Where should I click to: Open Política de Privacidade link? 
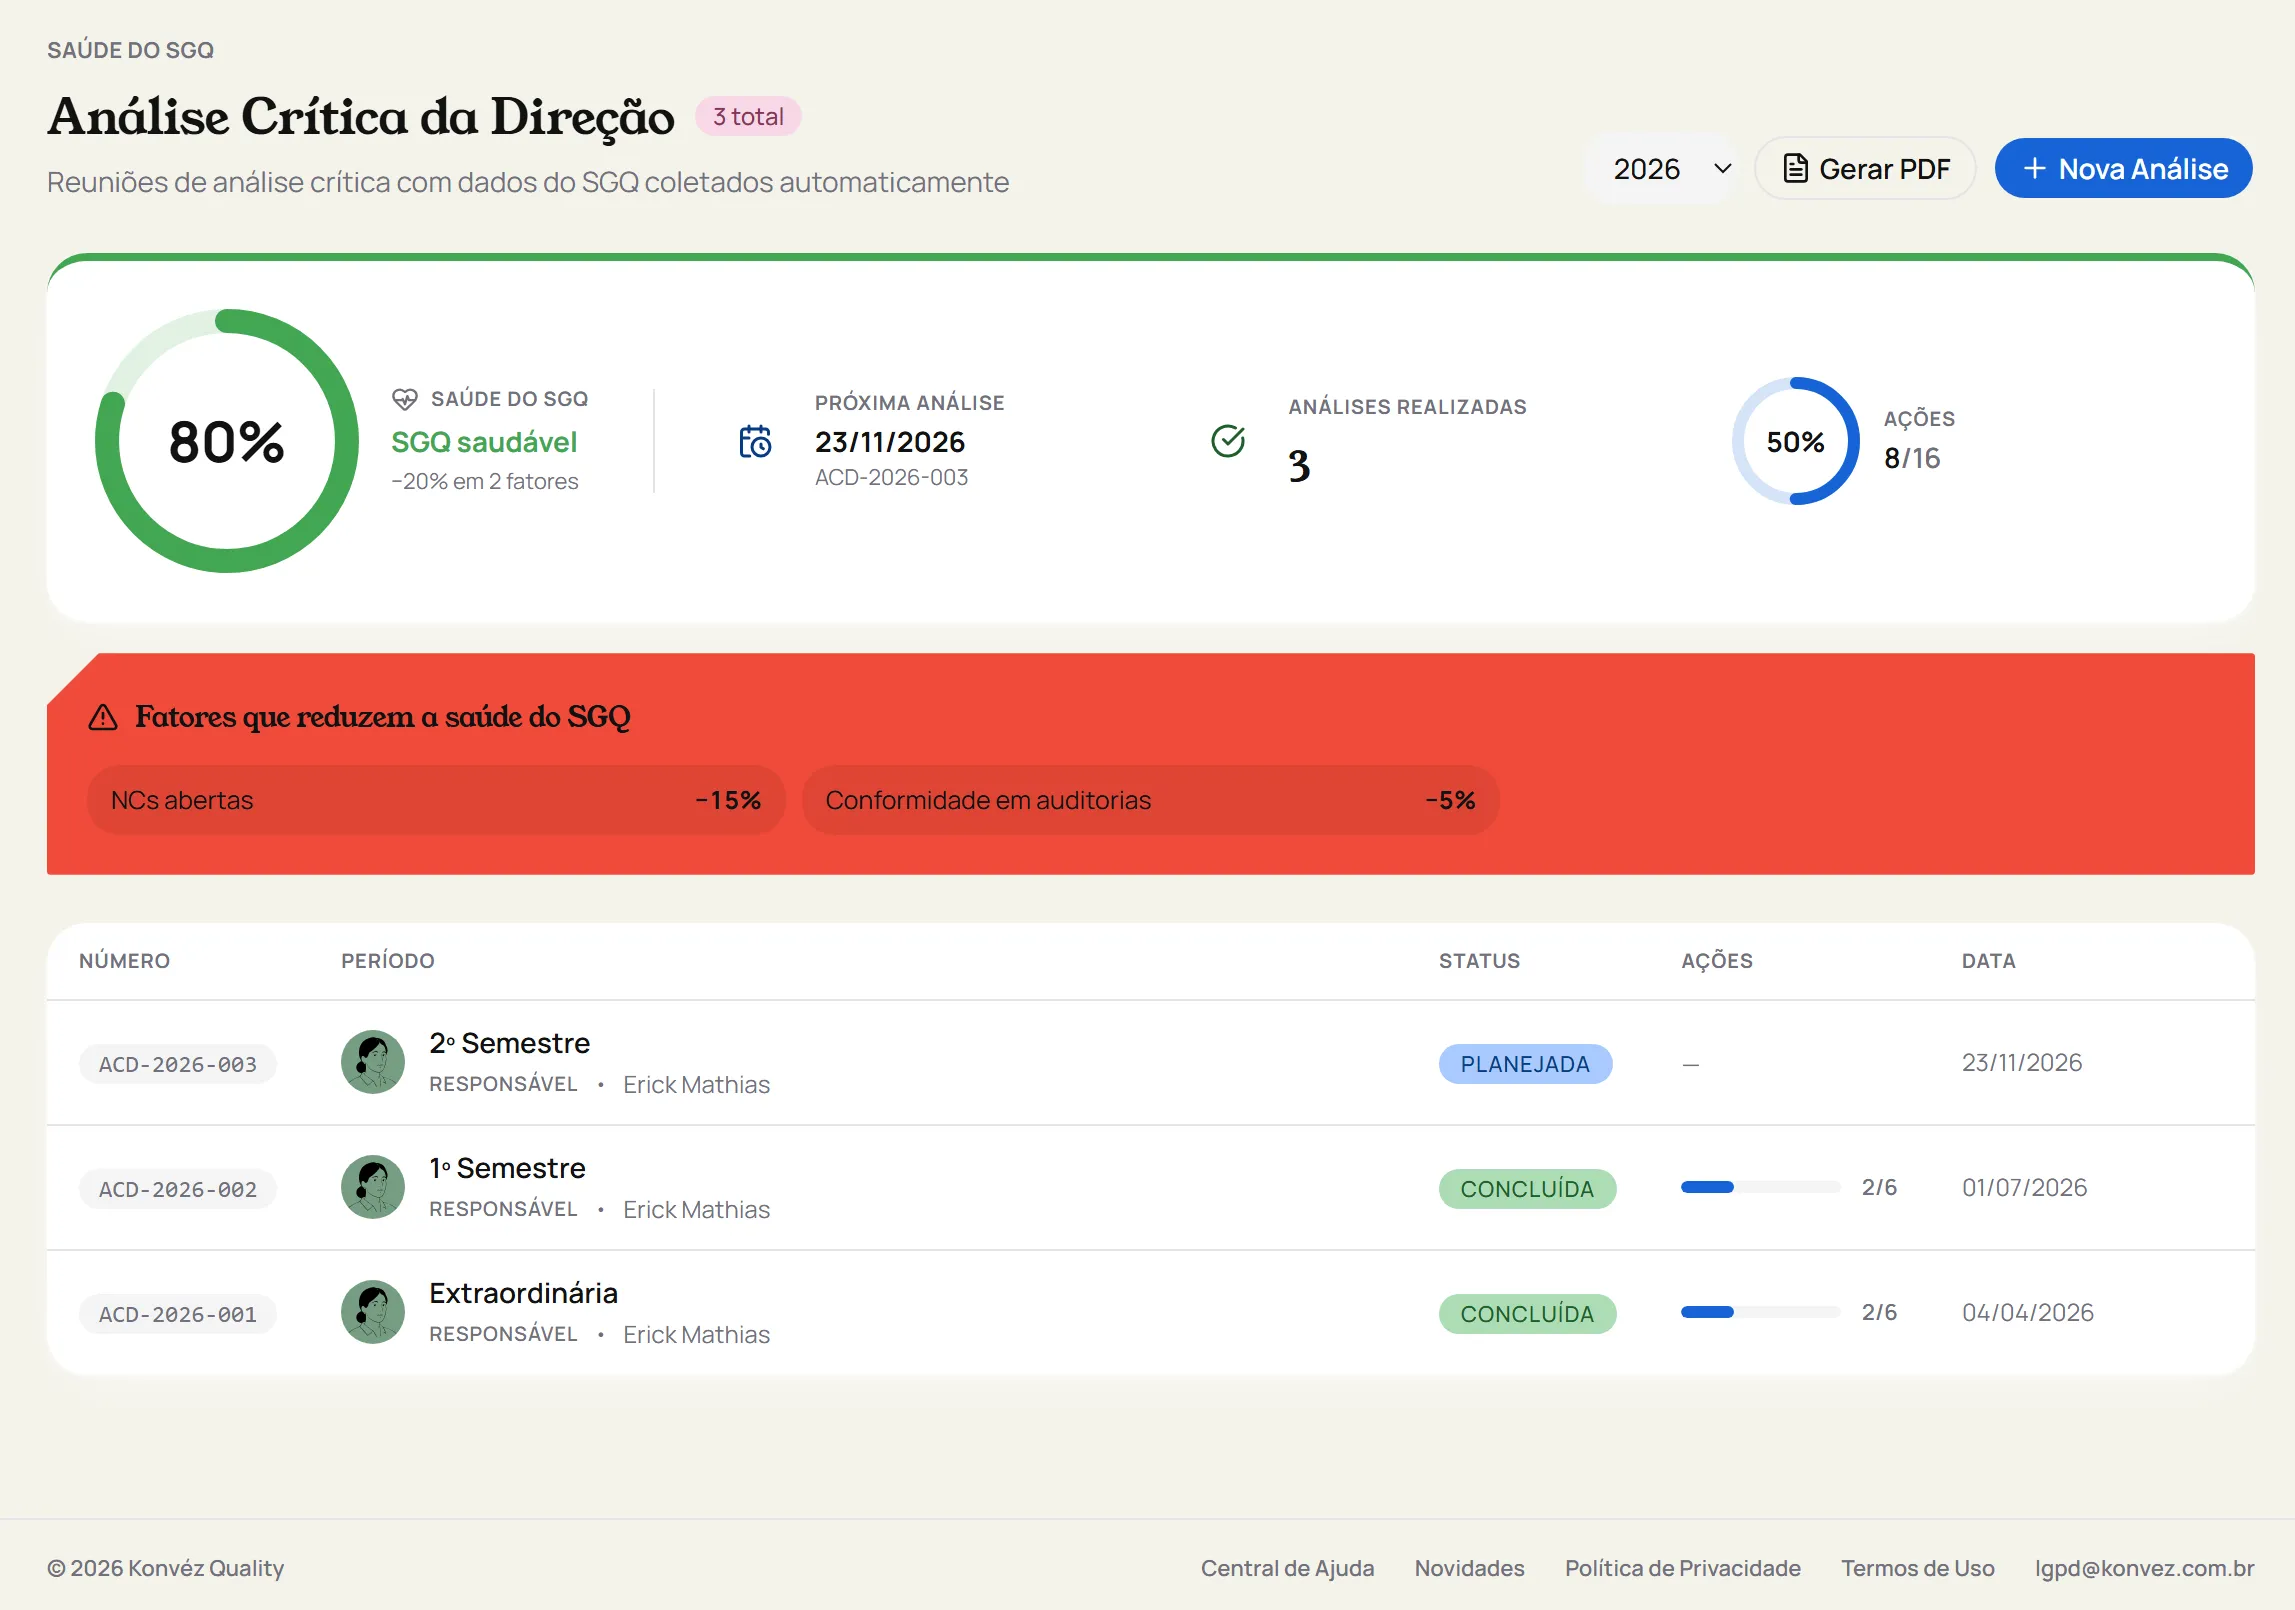click(x=1682, y=1568)
